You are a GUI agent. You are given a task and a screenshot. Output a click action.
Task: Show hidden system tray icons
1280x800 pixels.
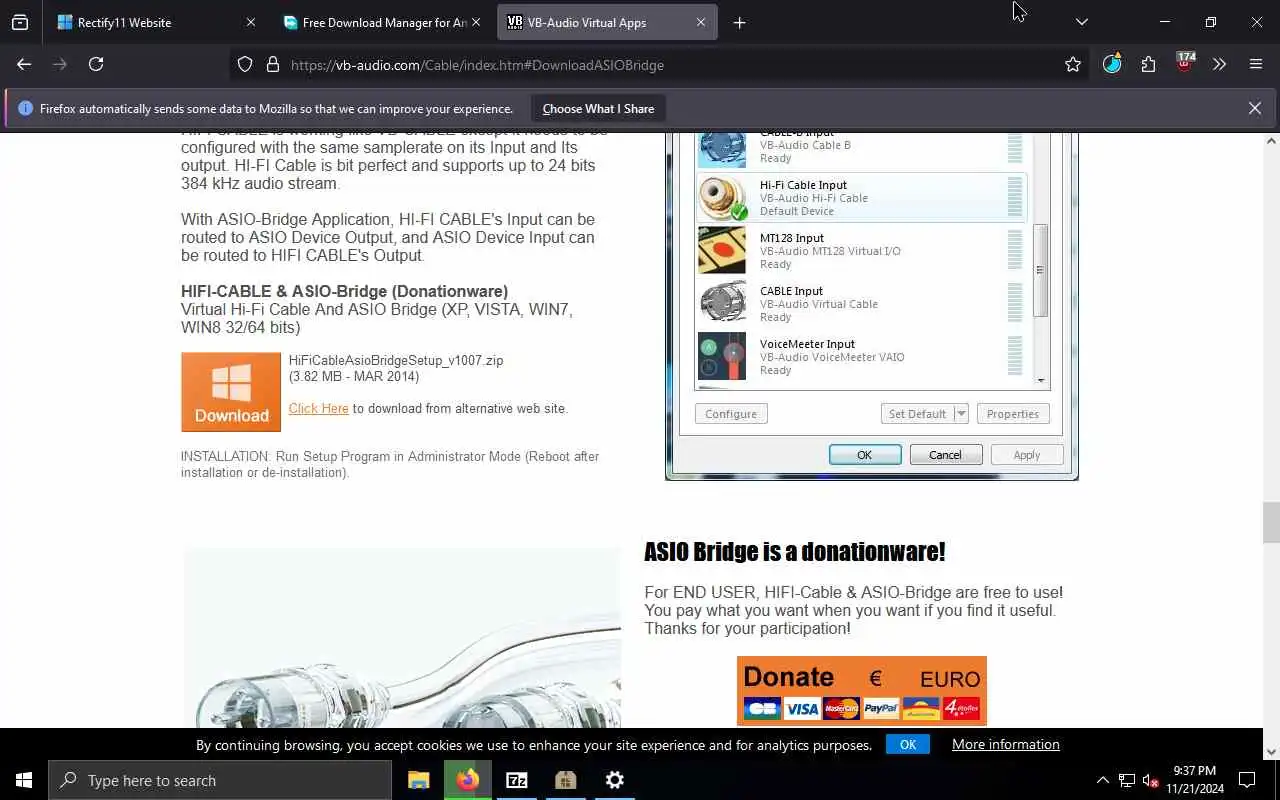[x=1103, y=780]
